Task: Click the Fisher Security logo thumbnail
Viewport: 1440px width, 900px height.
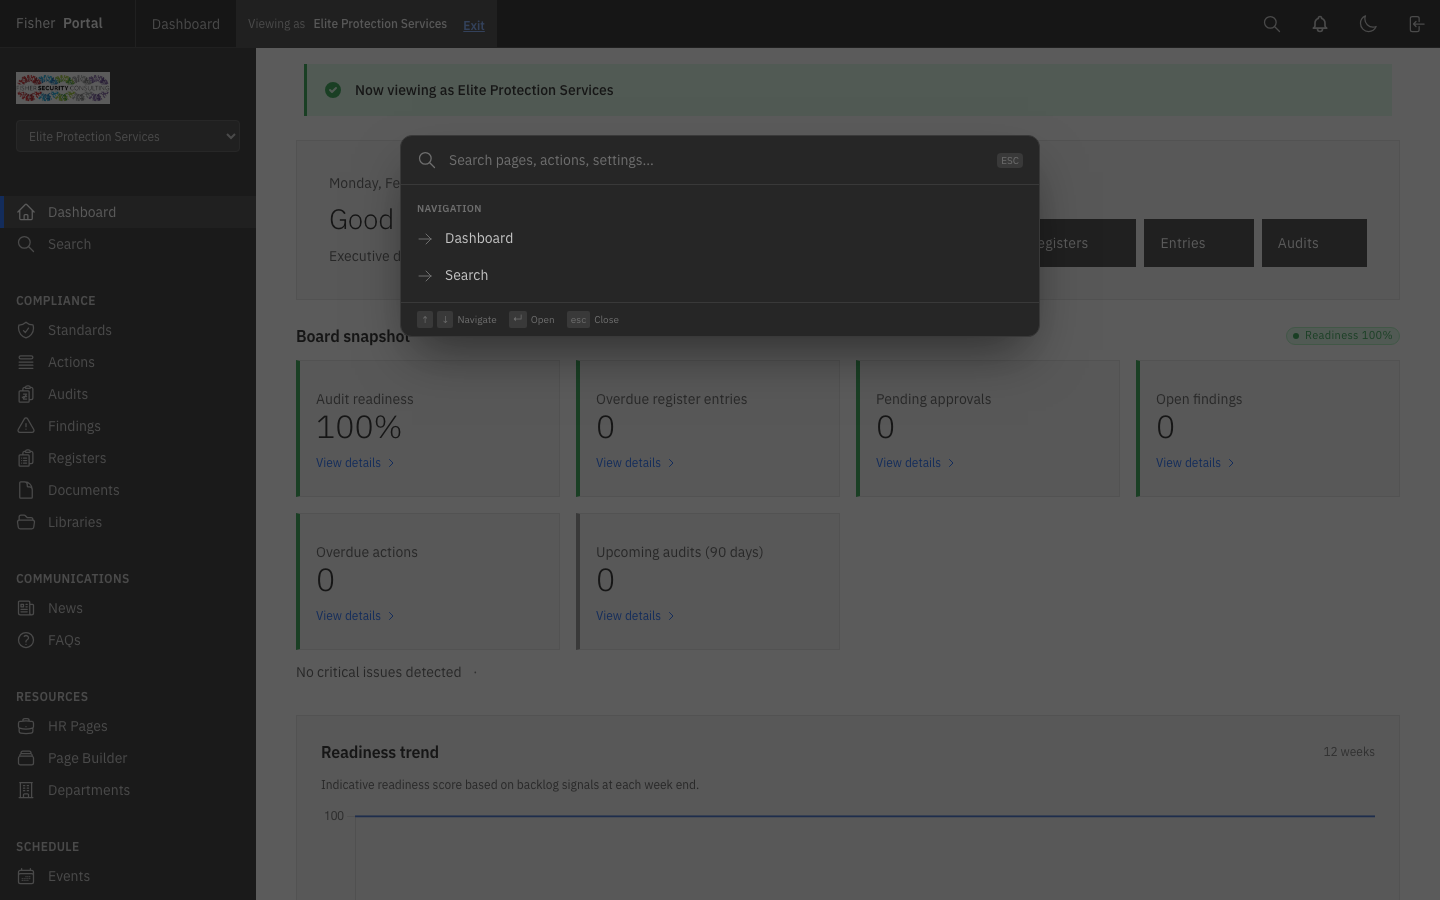Action: pyautogui.click(x=63, y=88)
